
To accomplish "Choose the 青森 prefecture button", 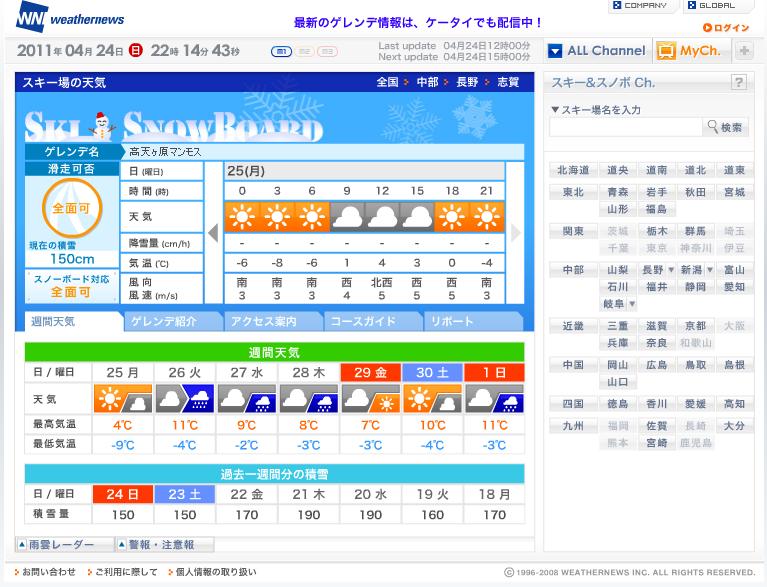I will pos(618,192).
